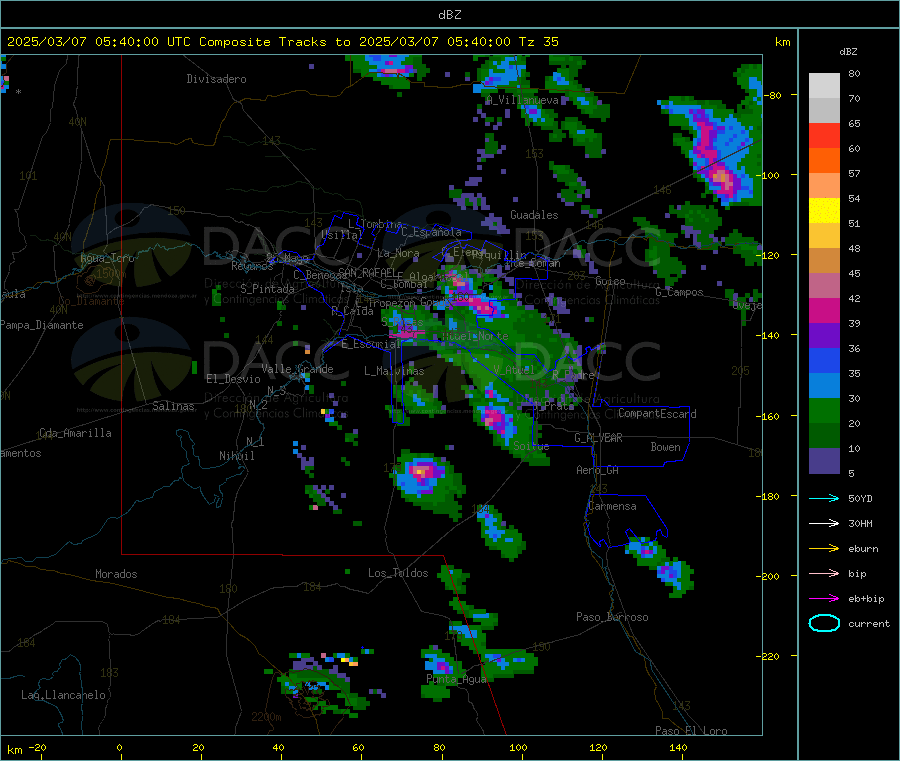Click the Cda_Amarilla map label
900x761 pixels.
[75, 433]
